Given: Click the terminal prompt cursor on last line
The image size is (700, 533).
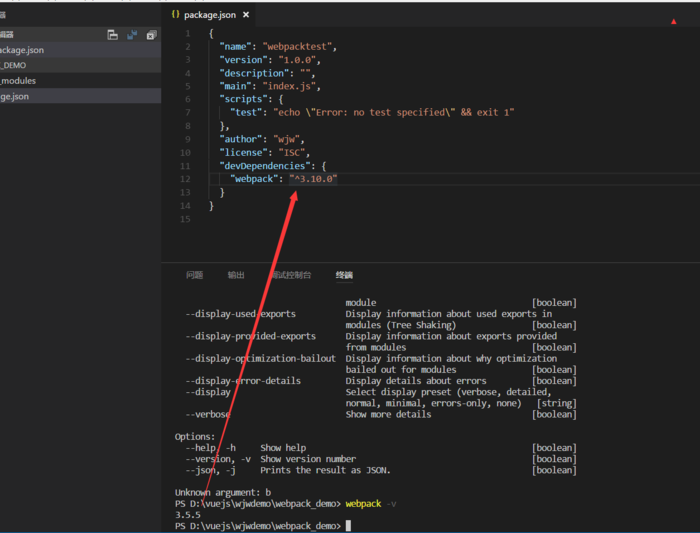Looking at the screenshot, I should pos(348,526).
